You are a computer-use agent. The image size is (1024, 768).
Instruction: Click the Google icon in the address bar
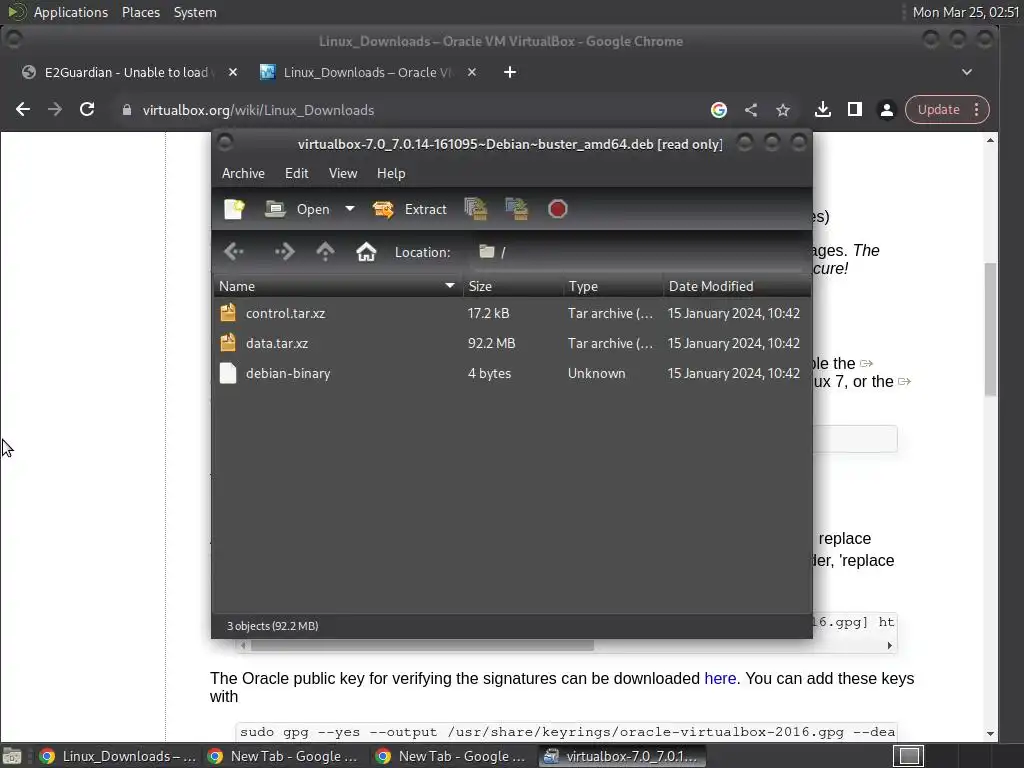pyautogui.click(x=718, y=110)
